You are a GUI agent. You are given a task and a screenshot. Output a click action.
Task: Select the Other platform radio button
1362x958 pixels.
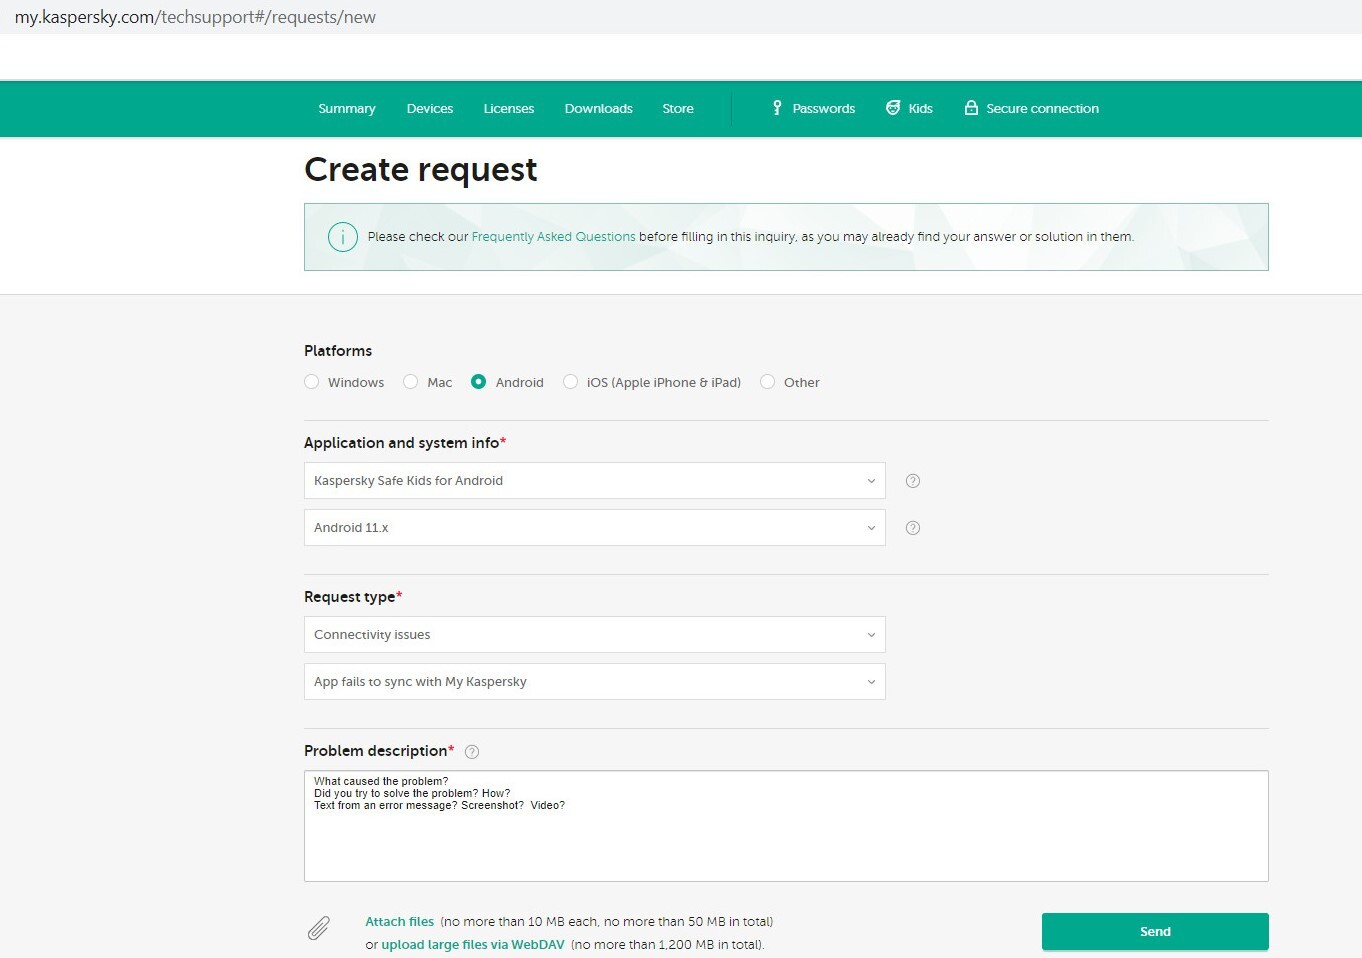click(x=768, y=382)
